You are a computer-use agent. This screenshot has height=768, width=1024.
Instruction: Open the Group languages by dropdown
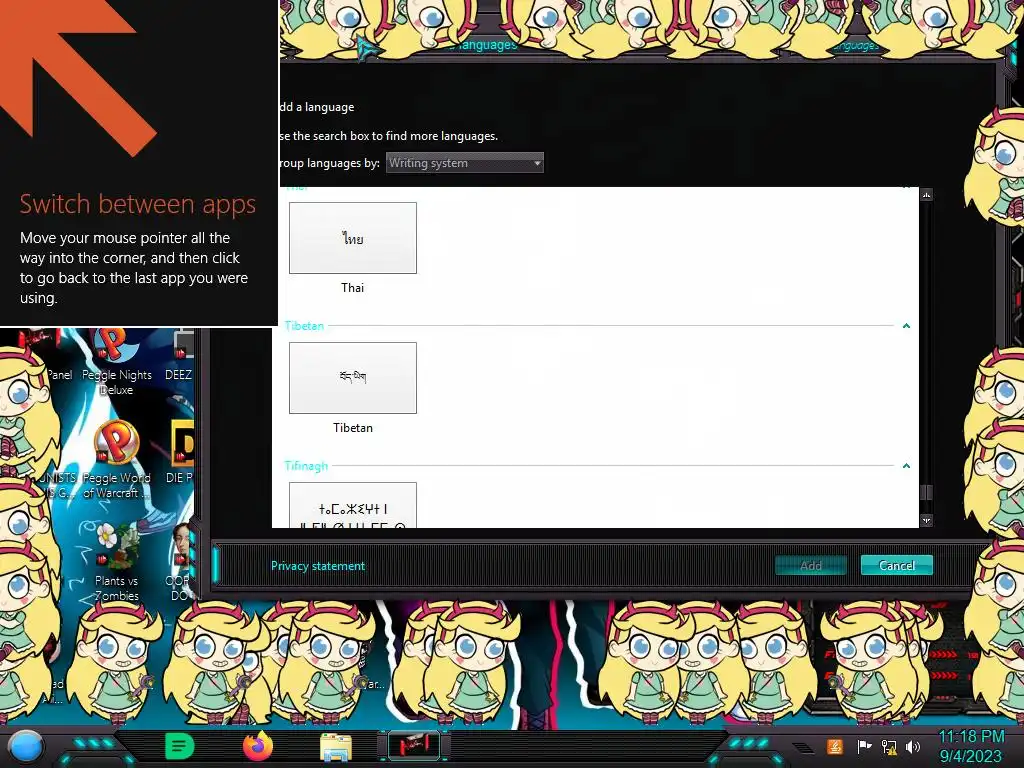464,163
